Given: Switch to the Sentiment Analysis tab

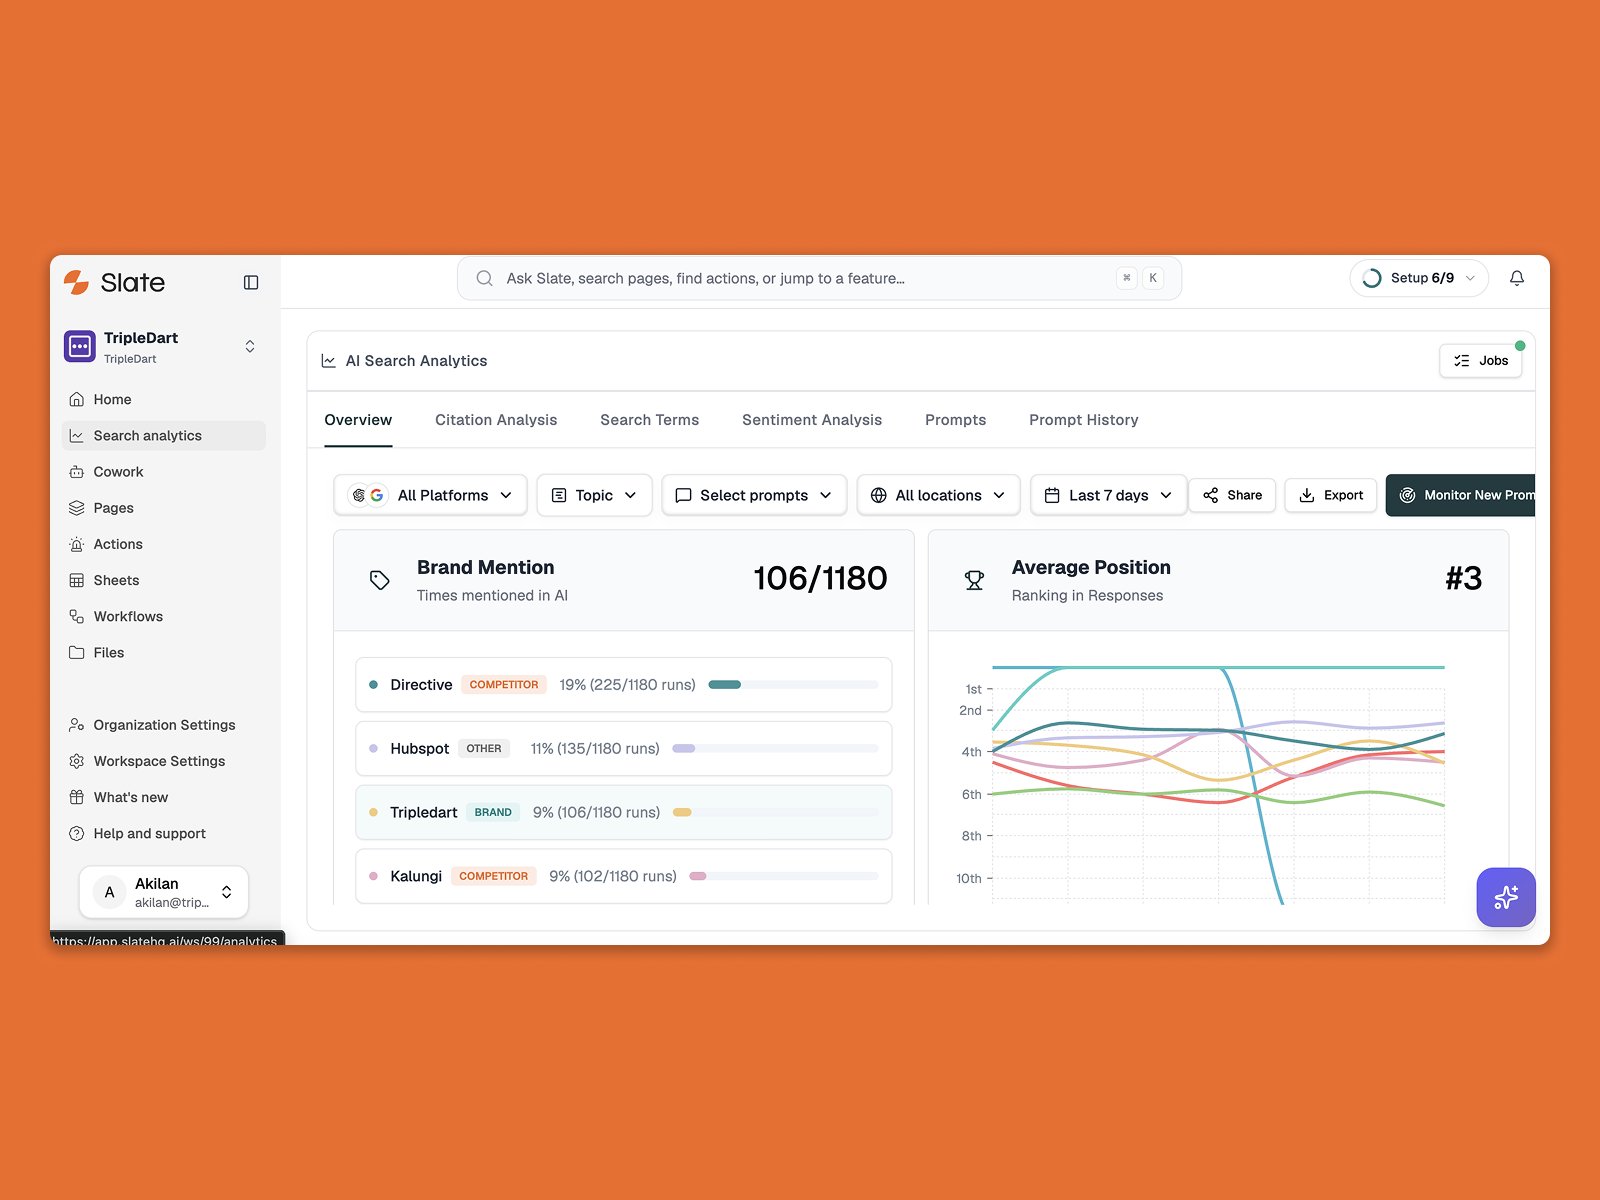Looking at the screenshot, I should 812,420.
